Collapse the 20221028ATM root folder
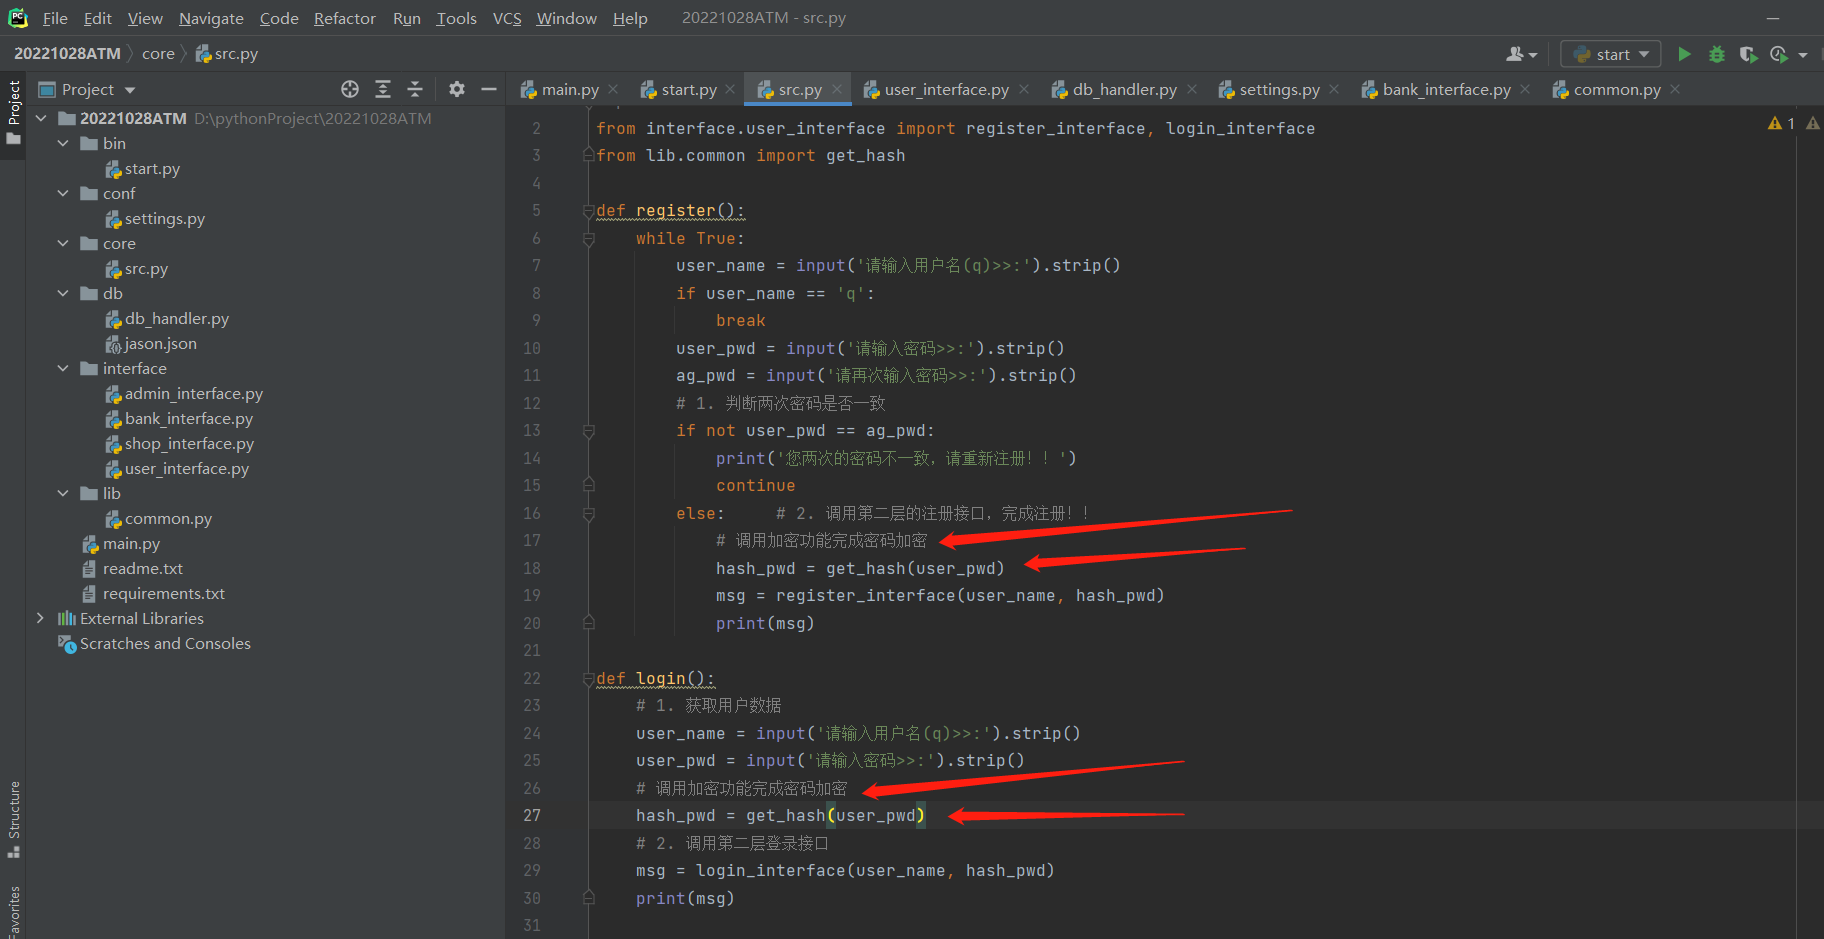The height and width of the screenshot is (939, 1824). (x=41, y=118)
